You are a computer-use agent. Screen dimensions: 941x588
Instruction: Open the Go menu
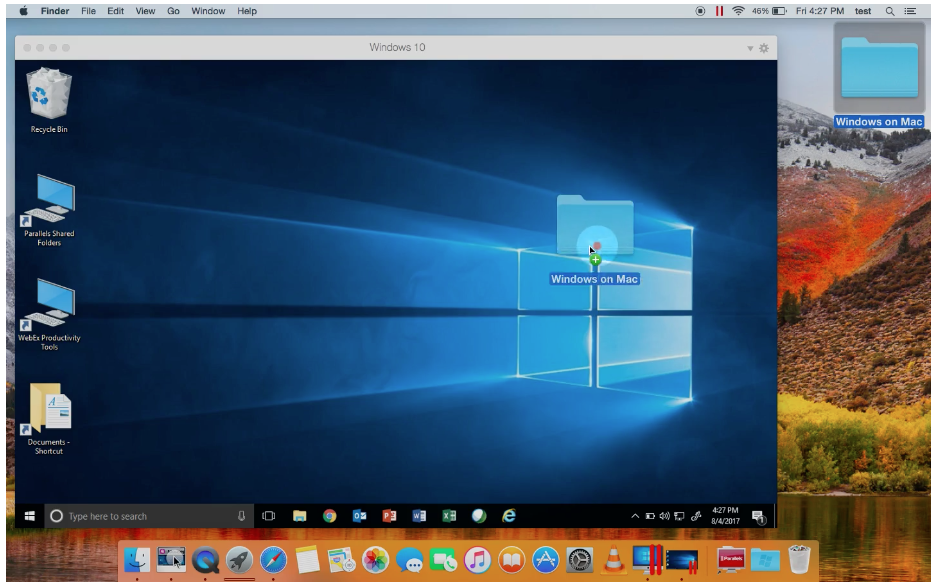(x=173, y=11)
